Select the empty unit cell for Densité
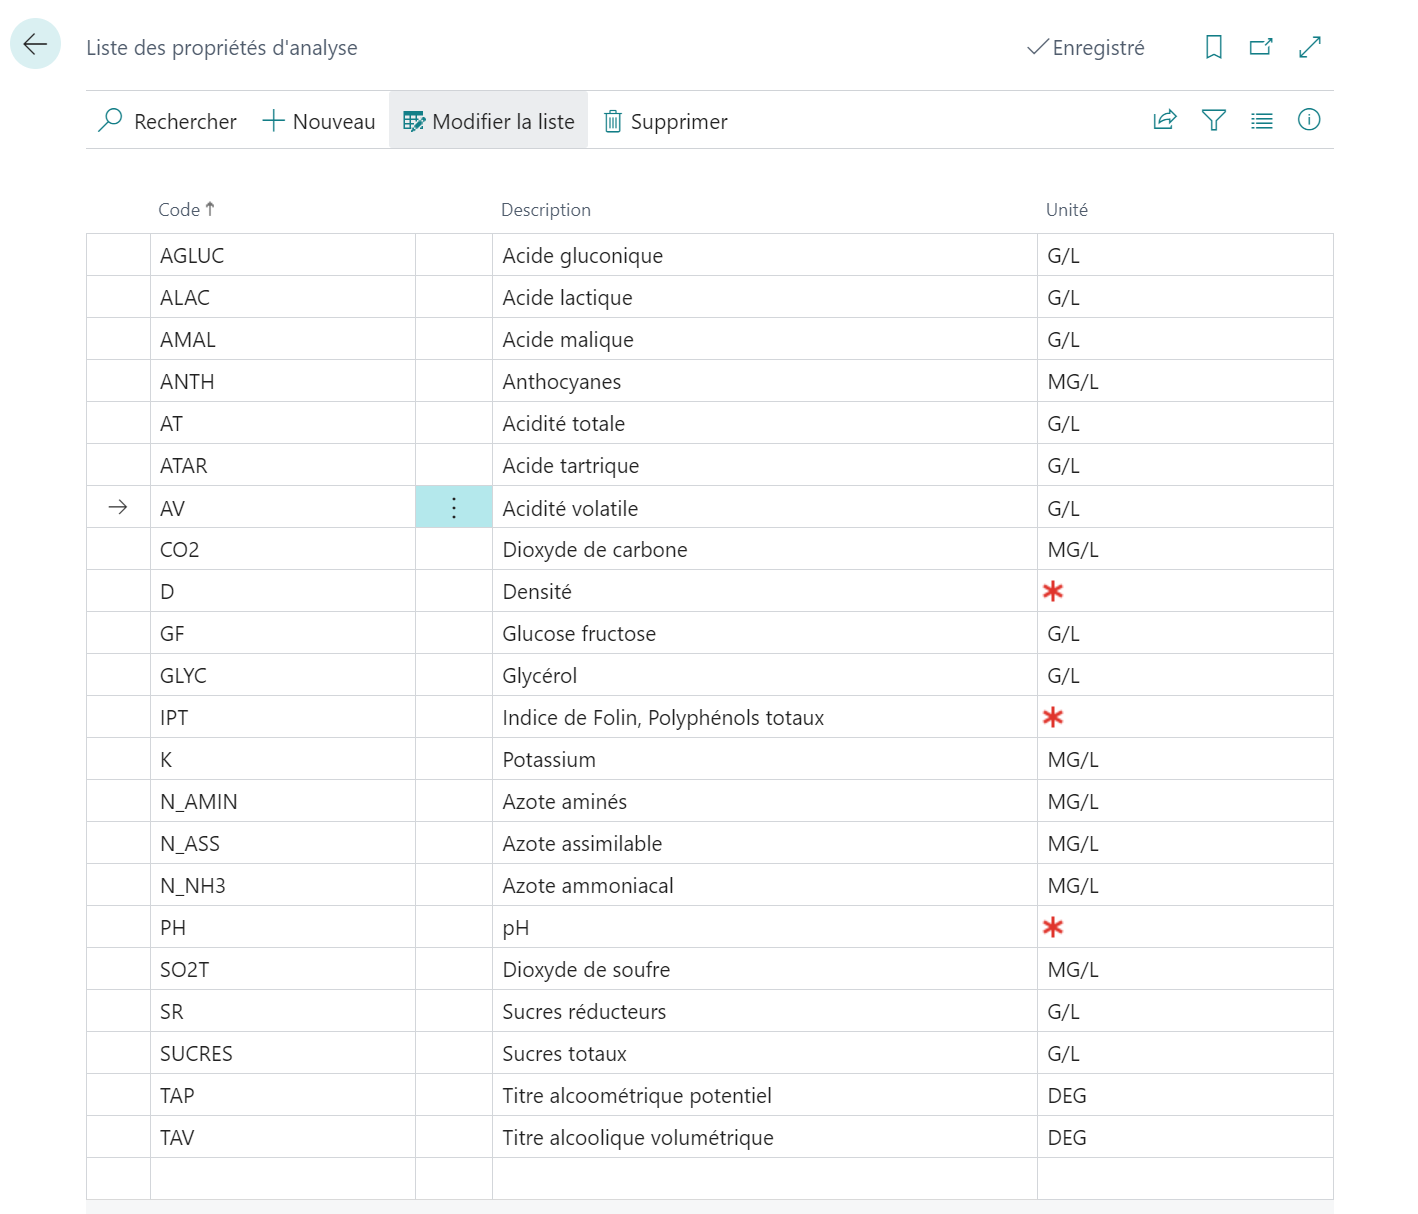 (1185, 591)
